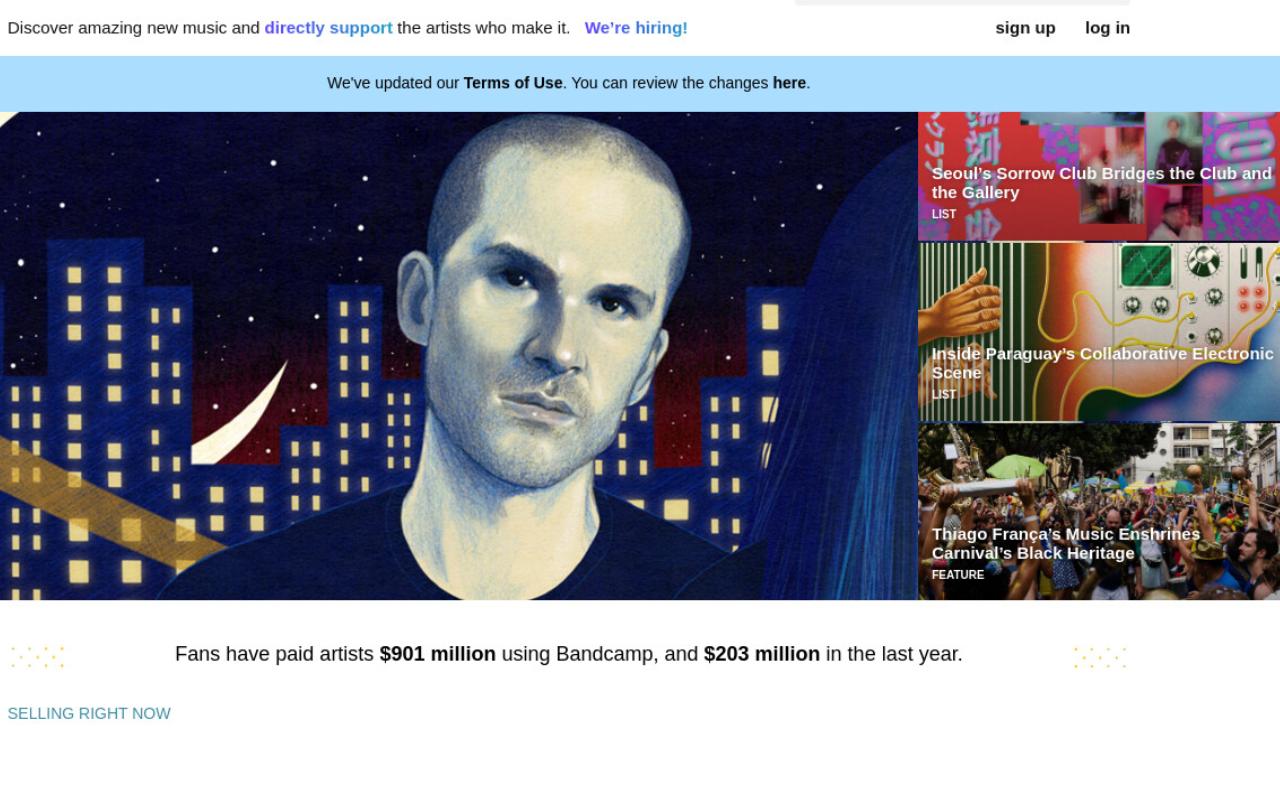The height and width of the screenshot is (800, 1280).
Task: Open Seoul's Sorrow Club Bridges article
Action: pyautogui.click(x=1099, y=176)
